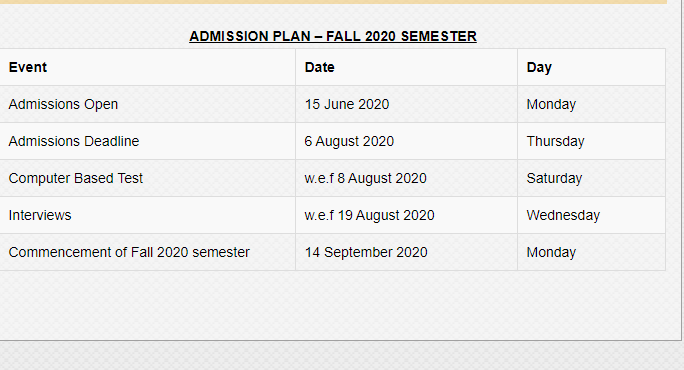This screenshot has height=370, width=684.
Task: Click the w.e.f 8 August 2020 cell
Action: click(407, 178)
